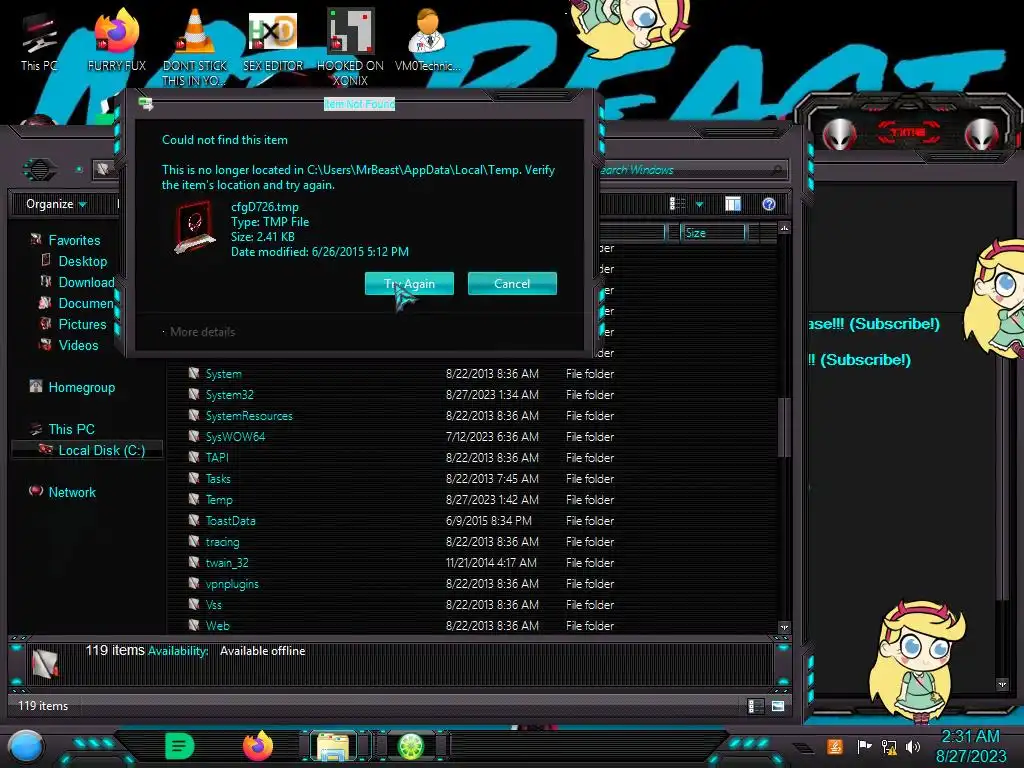
Task: Click the scroll-down arrow in the right window
Action: coord(1002,684)
